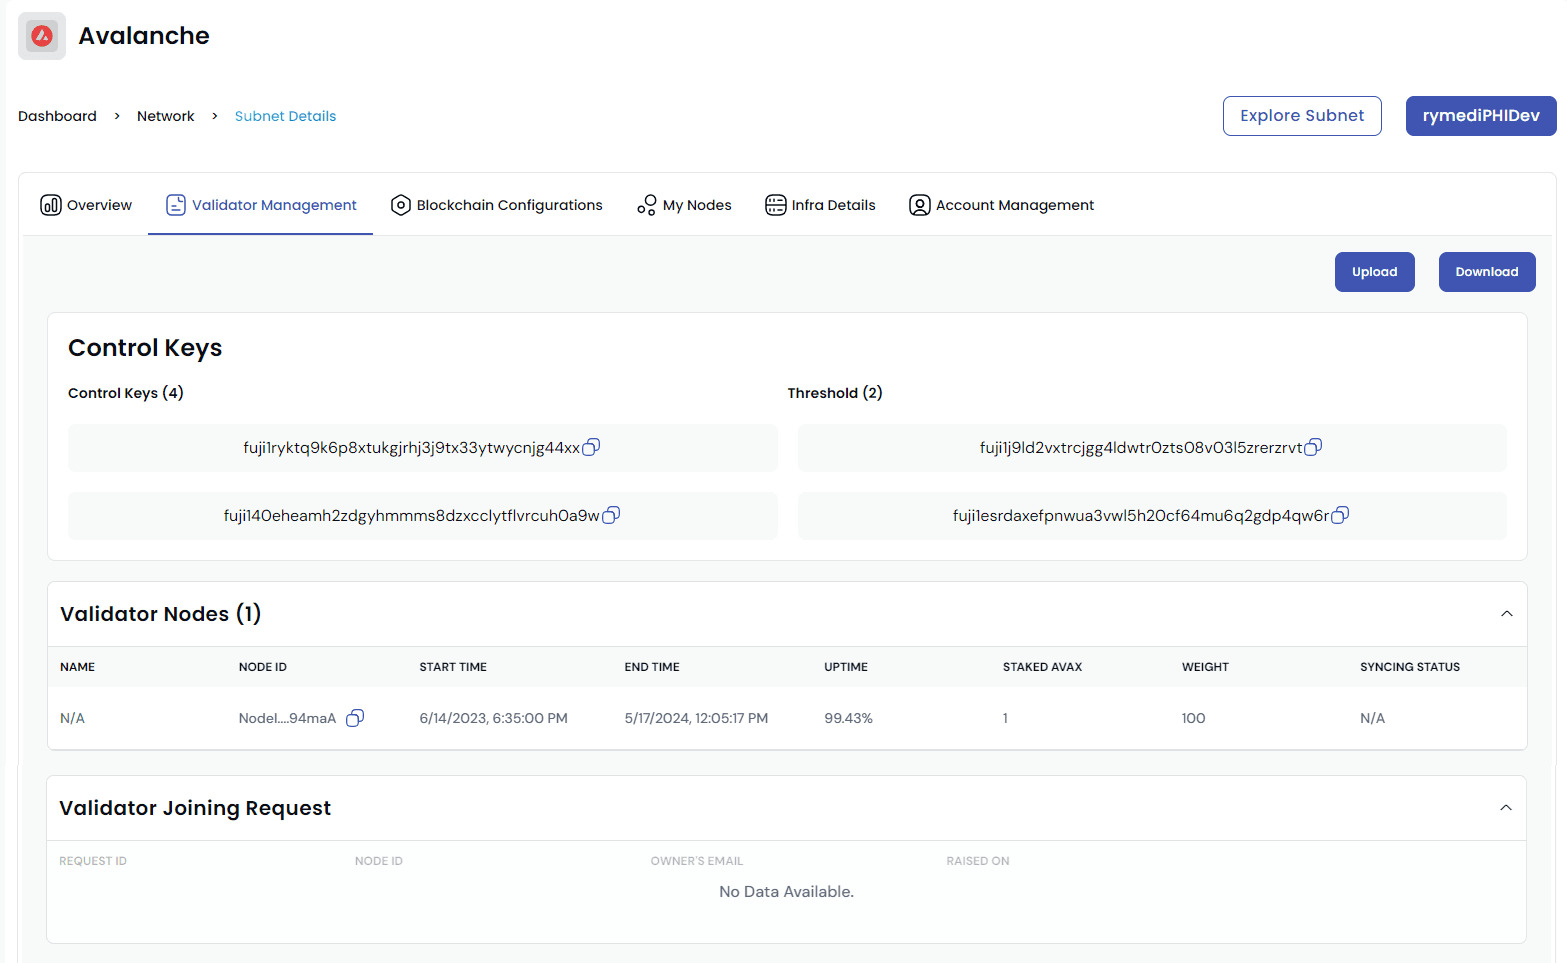This screenshot has width=1567, height=963.
Task: Click the Explore Subnet button
Action: click(1302, 116)
